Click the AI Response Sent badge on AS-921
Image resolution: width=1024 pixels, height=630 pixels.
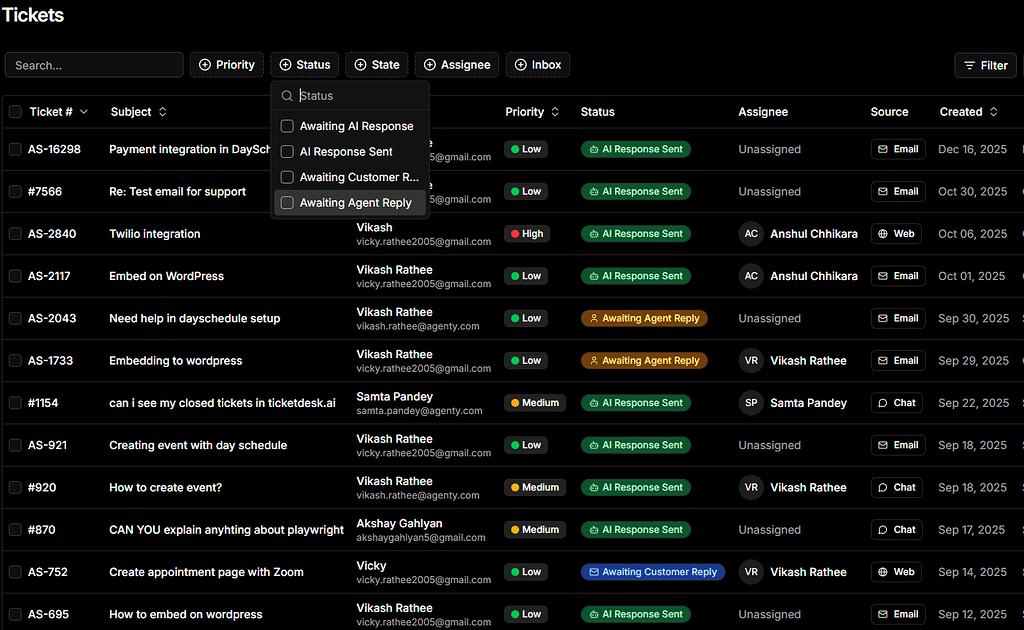point(636,445)
